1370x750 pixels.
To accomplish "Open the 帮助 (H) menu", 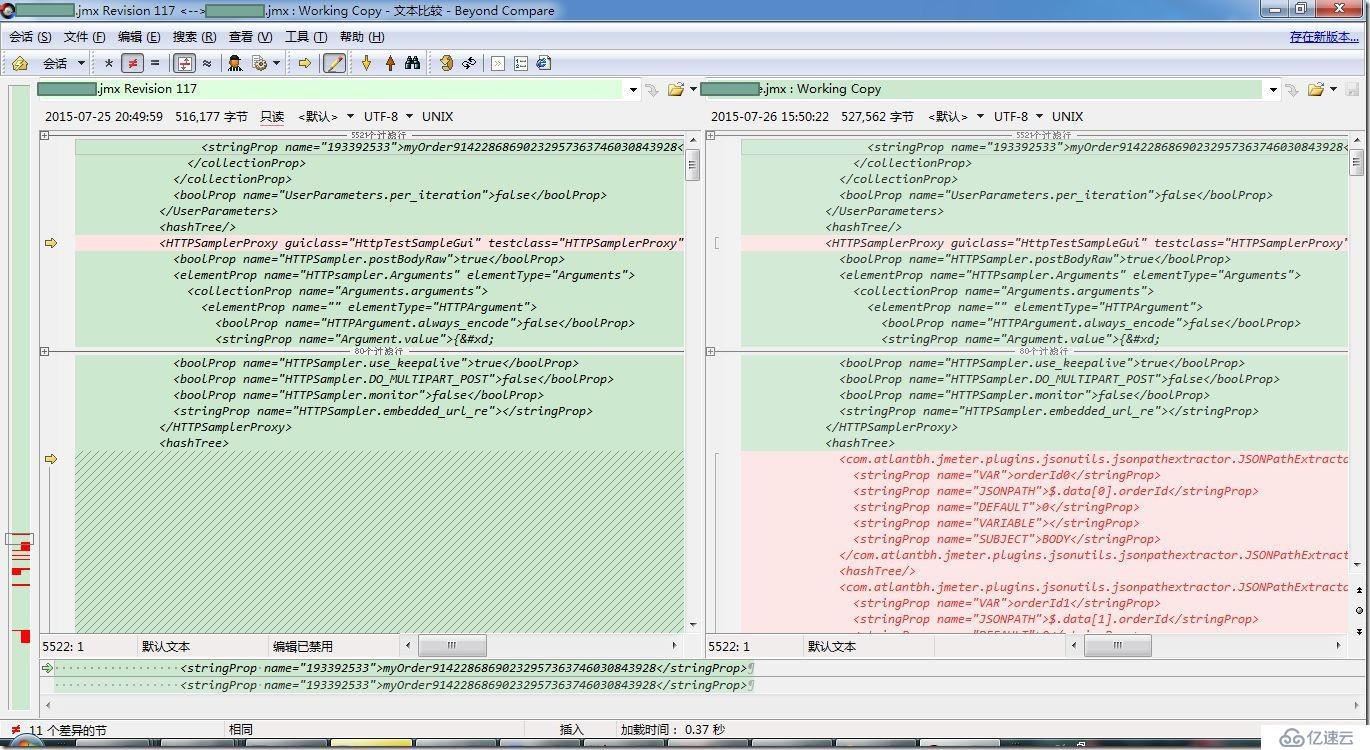I will pyautogui.click(x=361, y=37).
